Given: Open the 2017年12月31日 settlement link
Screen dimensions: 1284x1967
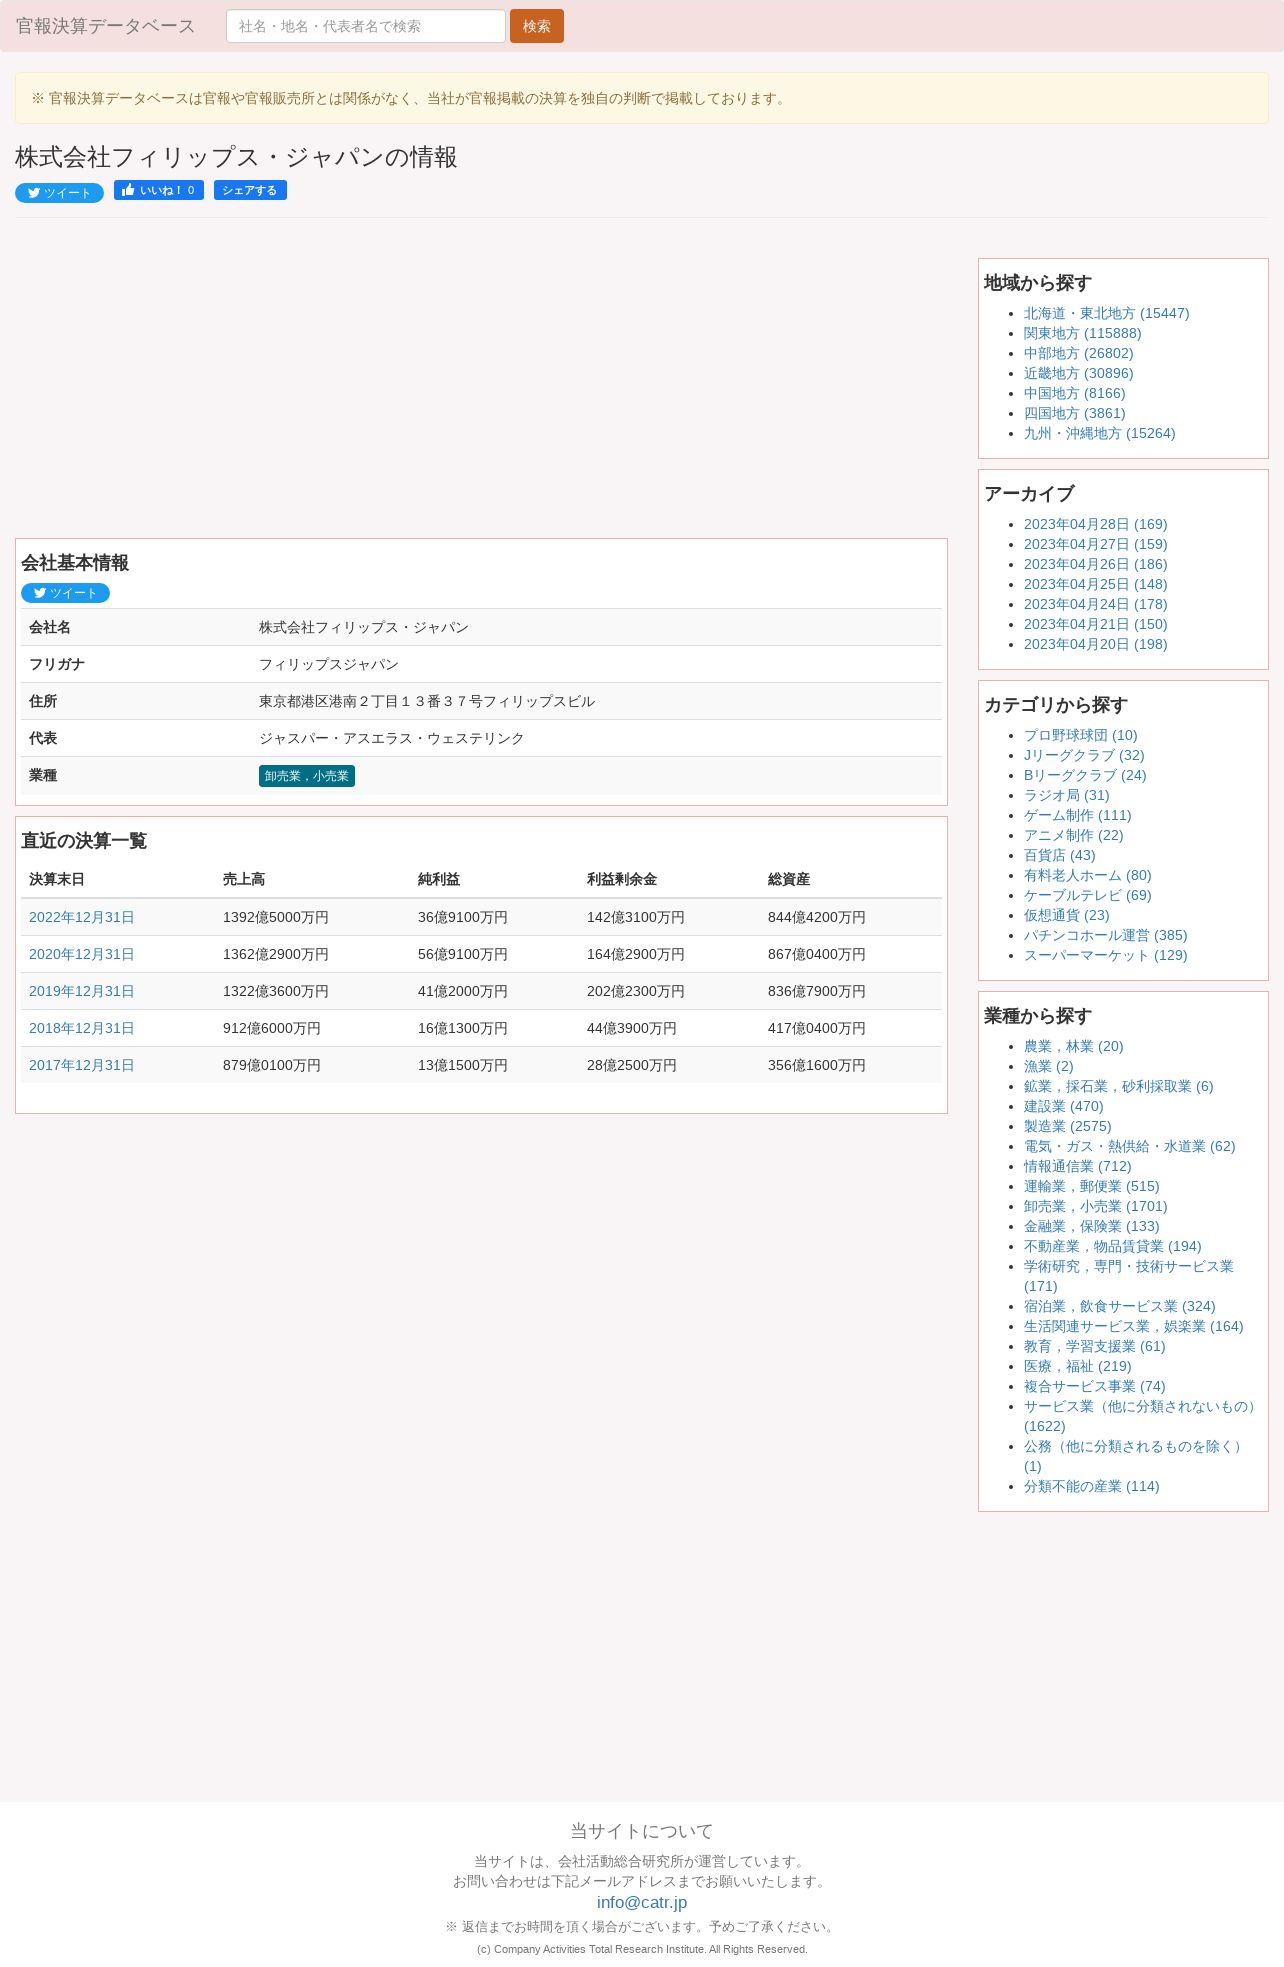Looking at the screenshot, I should (x=81, y=1065).
